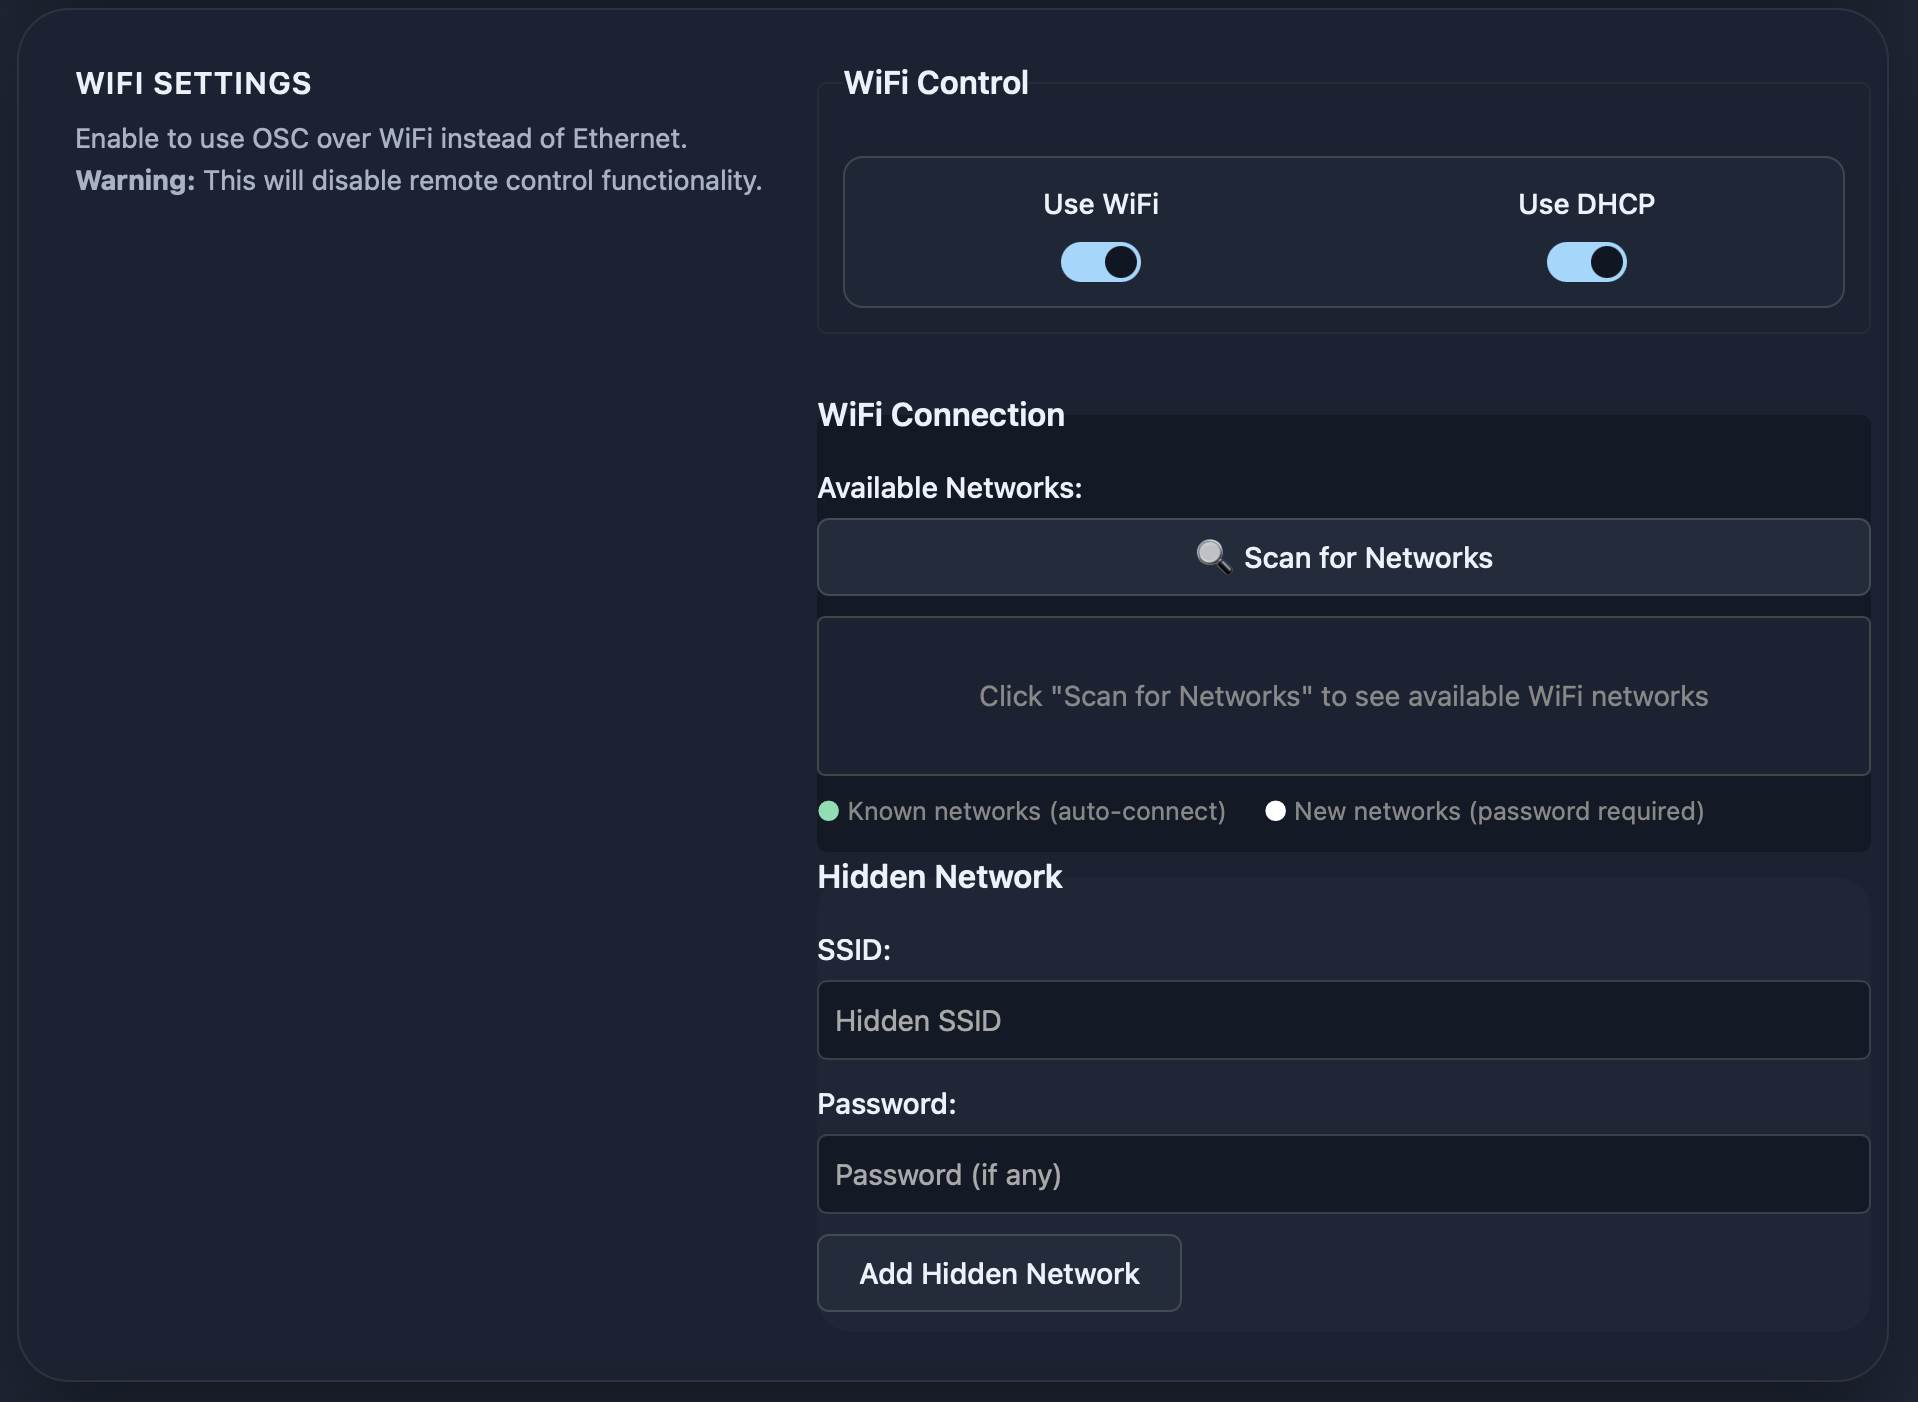Click the Hidden Network section heading
This screenshot has width=1918, height=1402.
click(939, 877)
